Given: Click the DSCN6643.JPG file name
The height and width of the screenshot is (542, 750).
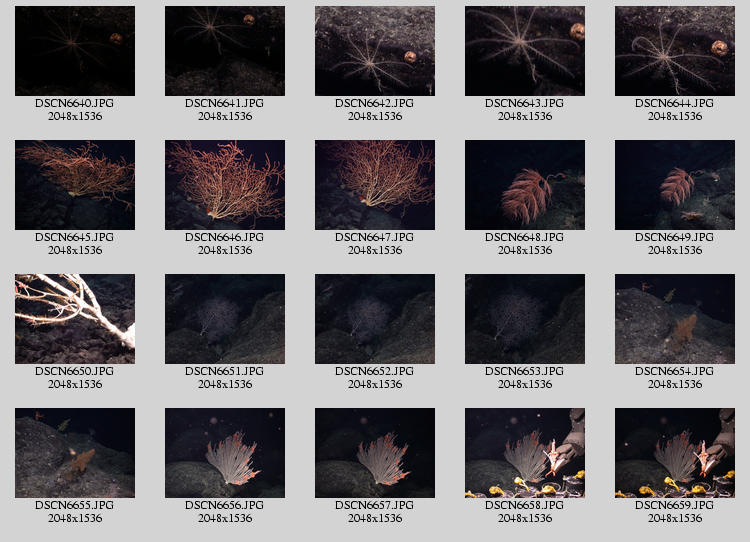Looking at the screenshot, I should (x=524, y=103).
